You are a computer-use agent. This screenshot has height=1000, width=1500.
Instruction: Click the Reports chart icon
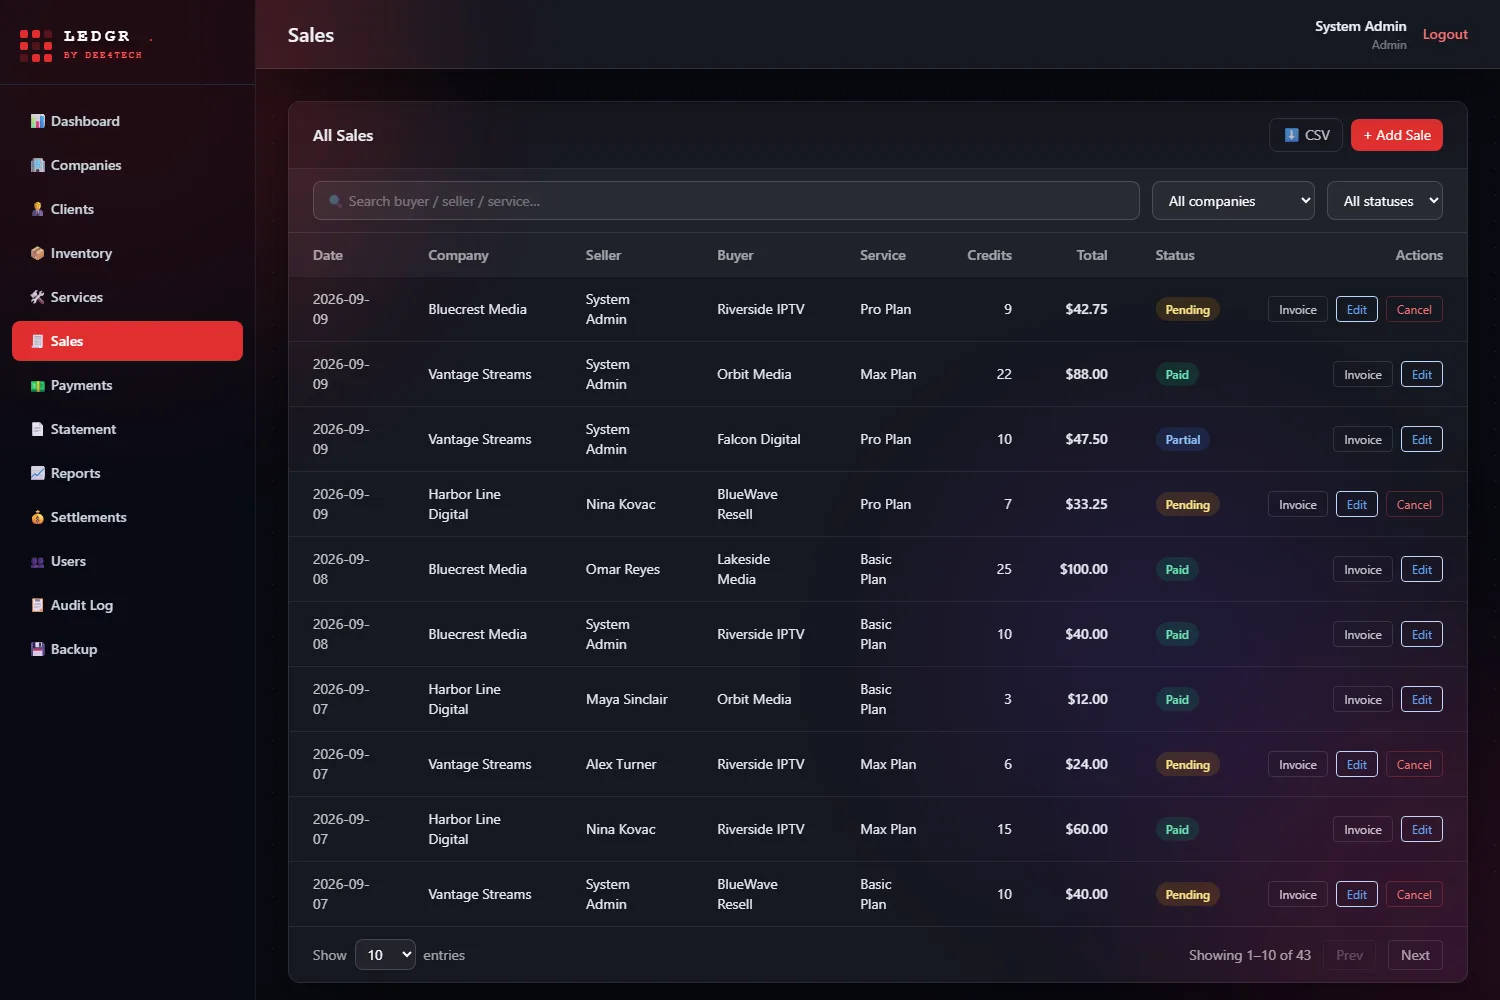pos(38,473)
